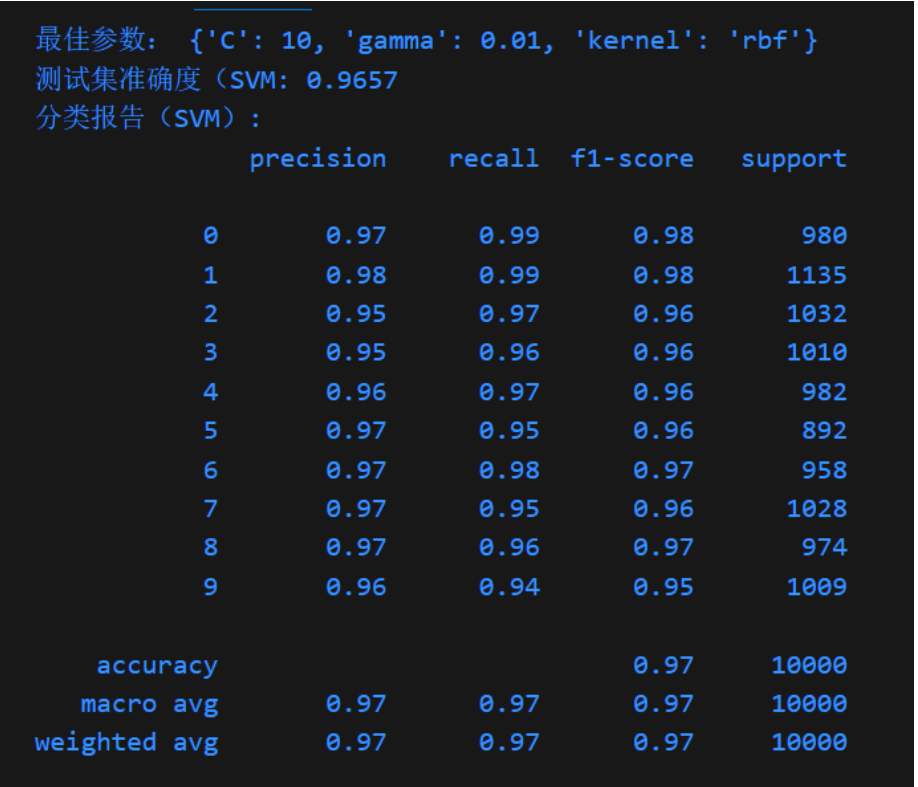Click the recall column header
The width and height of the screenshot is (918, 787).
tap(494, 158)
